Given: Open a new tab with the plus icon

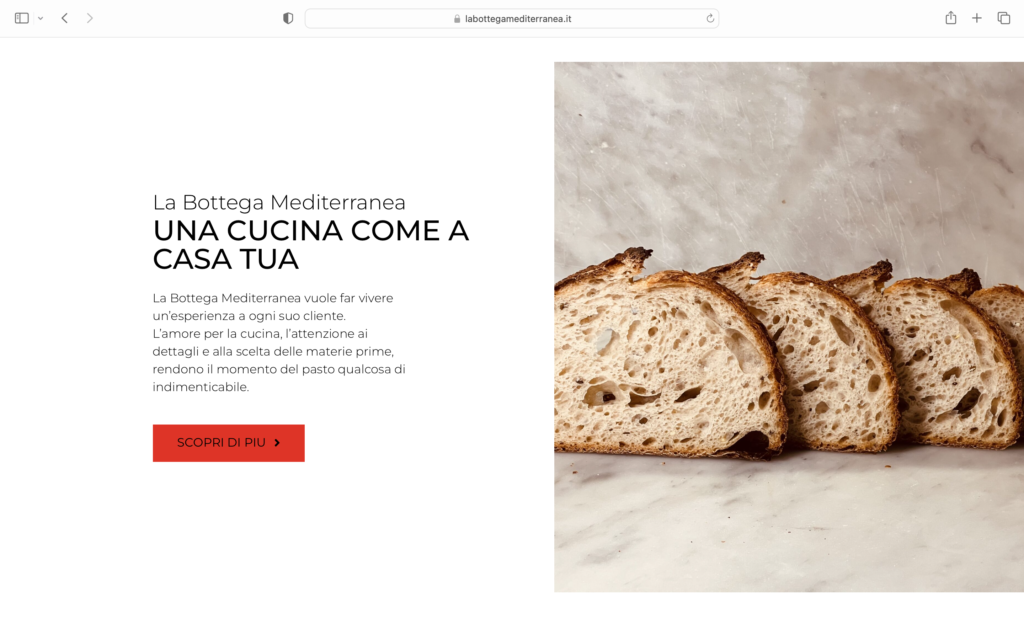Looking at the screenshot, I should pos(976,18).
